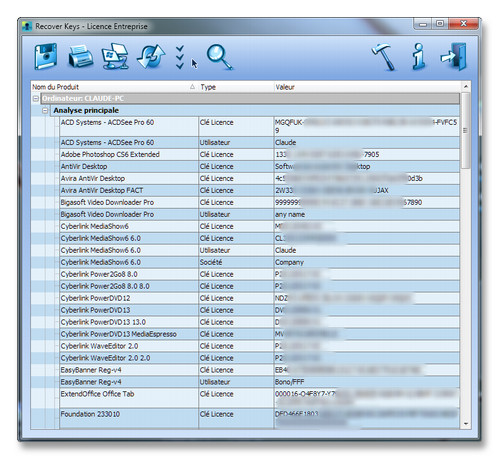Viewport: 500px width, 460px height.
Task: Click the exit door icon
Action: [453, 57]
